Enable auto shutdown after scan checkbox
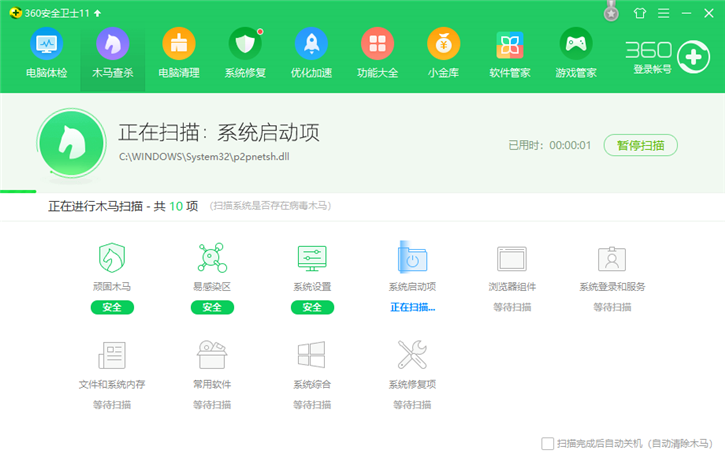The image size is (725, 457). 547,443
